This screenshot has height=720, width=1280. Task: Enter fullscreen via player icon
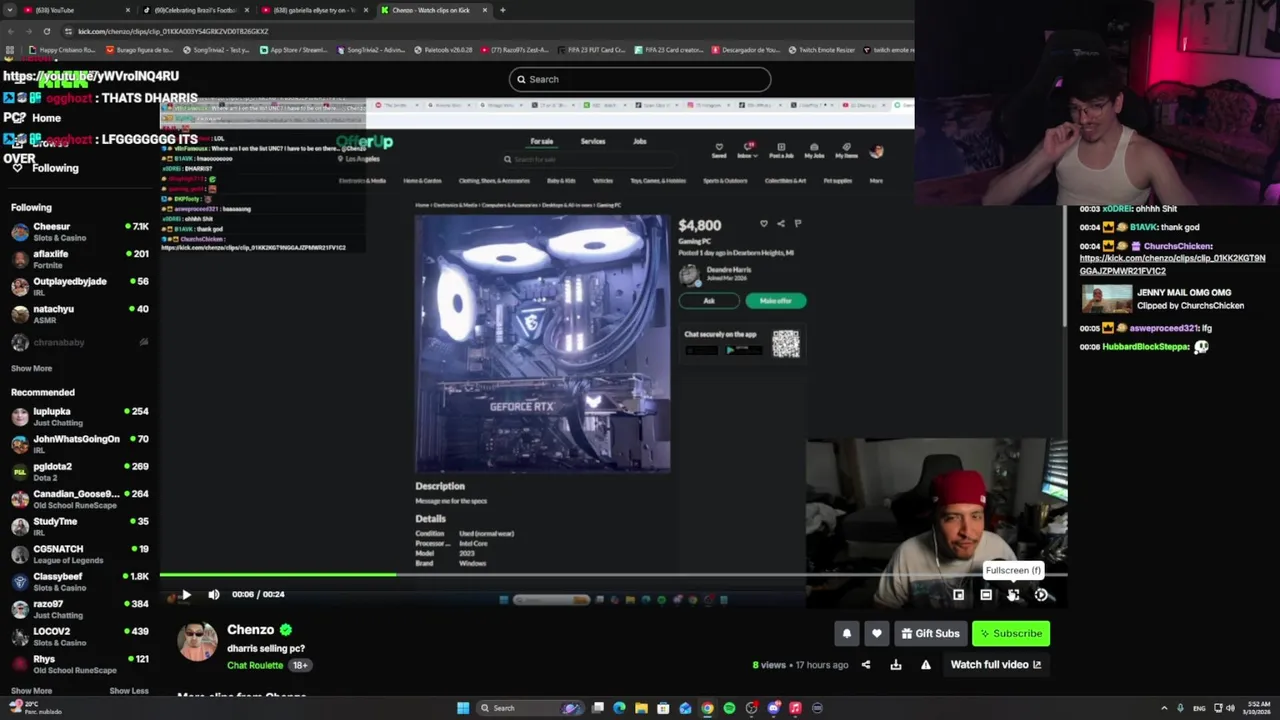tap(1013, 595)
